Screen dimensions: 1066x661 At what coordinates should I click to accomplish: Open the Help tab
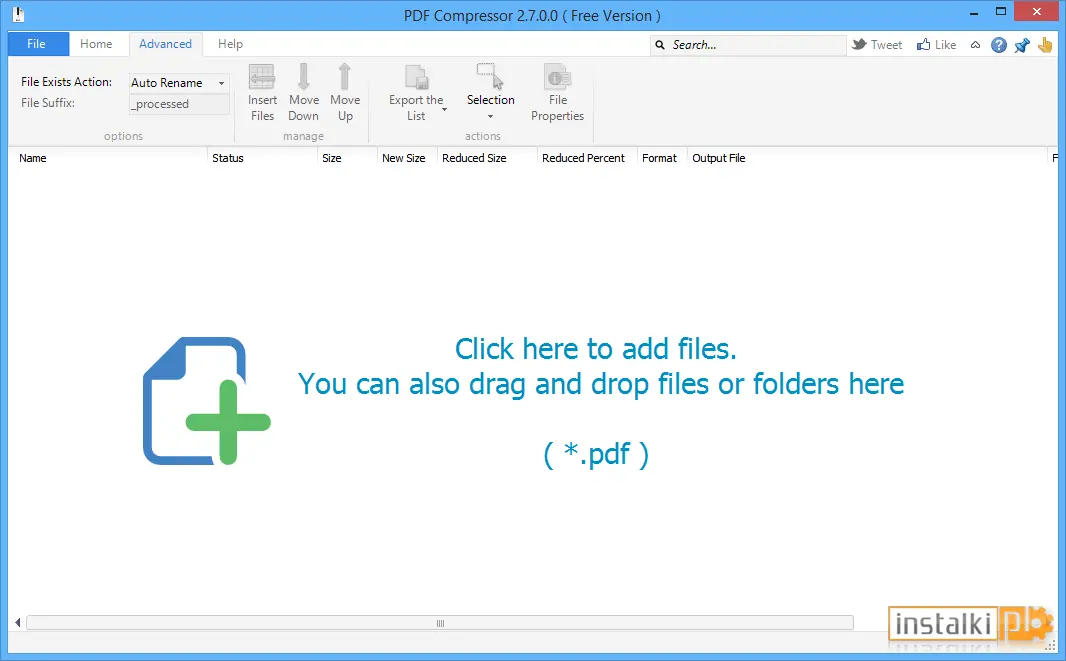point(230,44)
